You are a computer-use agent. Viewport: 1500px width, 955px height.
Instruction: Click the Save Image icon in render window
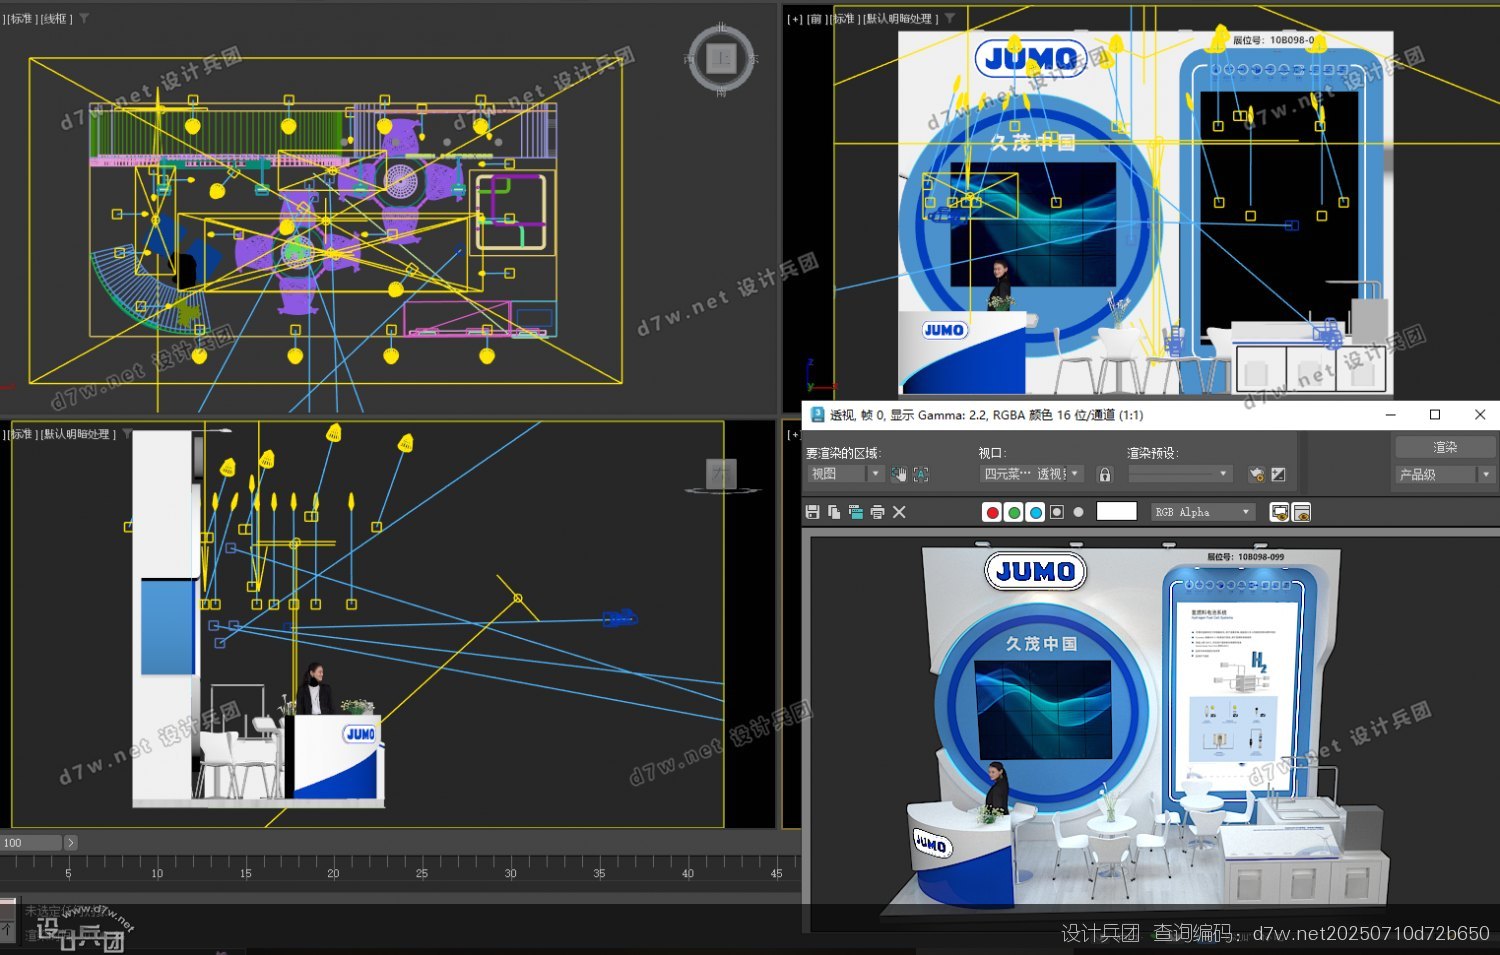pos(813,512)
